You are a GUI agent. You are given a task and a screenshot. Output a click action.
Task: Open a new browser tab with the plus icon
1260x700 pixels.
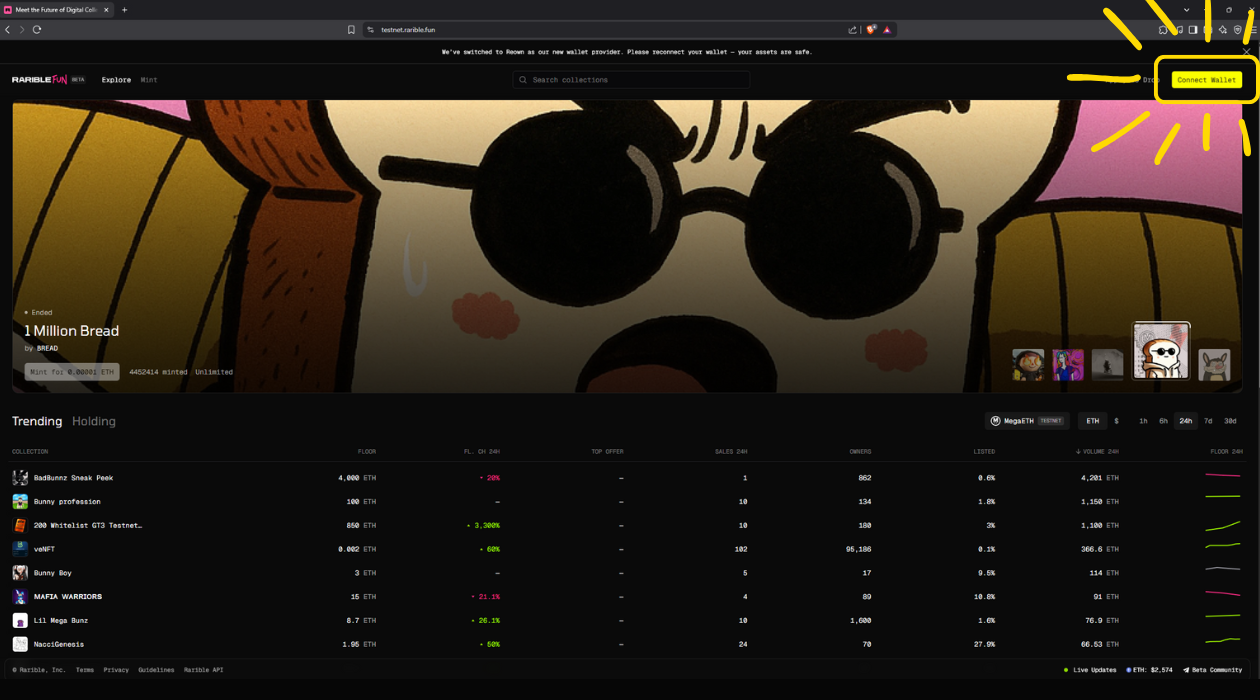click(x=125, y=10)
